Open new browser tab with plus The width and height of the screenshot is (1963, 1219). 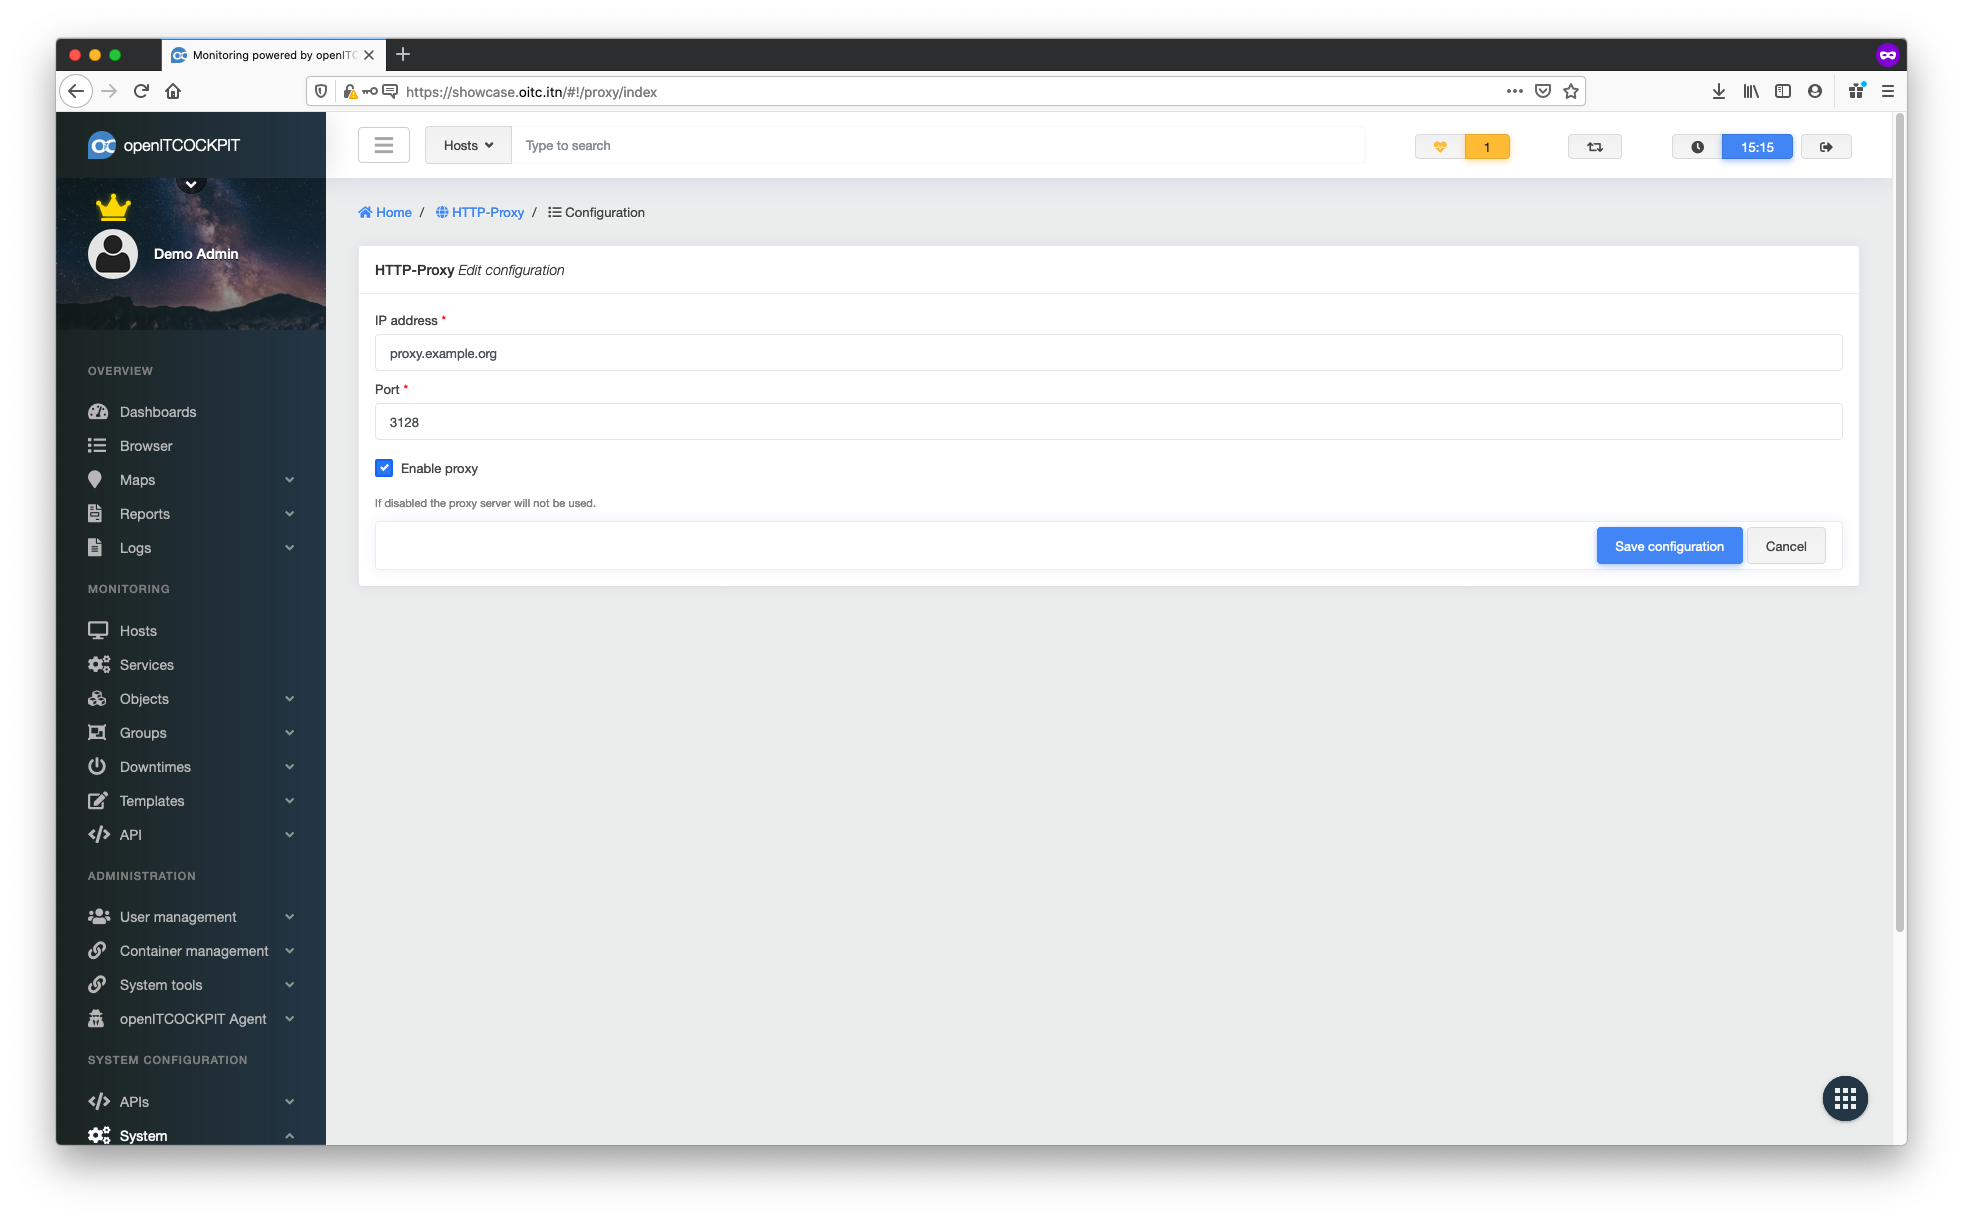coord(403,54)
